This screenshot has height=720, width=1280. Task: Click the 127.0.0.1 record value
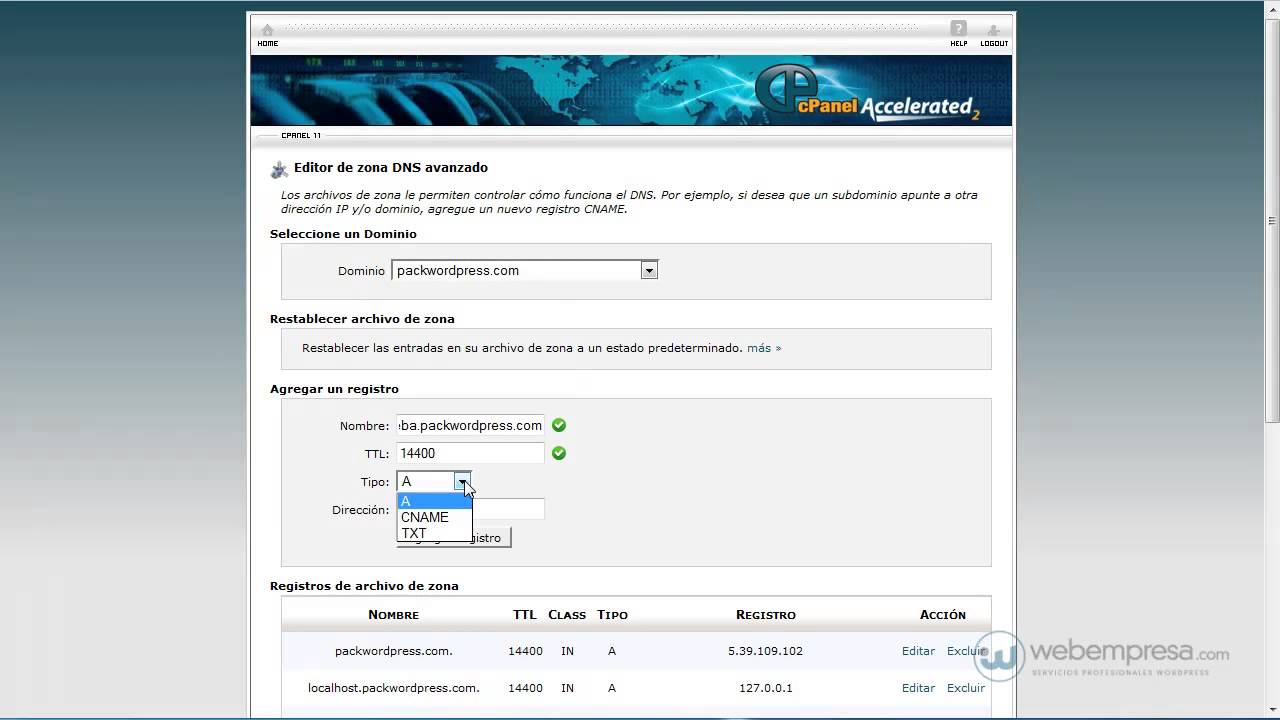tap(766, 688)
